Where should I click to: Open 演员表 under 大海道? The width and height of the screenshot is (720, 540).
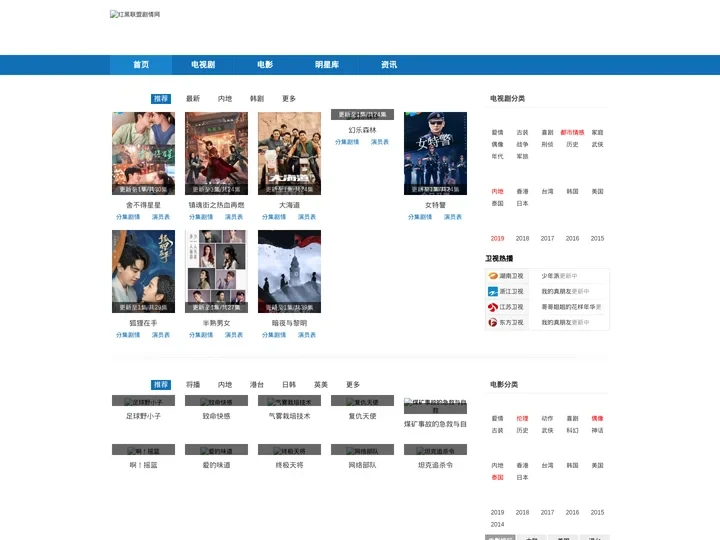[307, 217]
